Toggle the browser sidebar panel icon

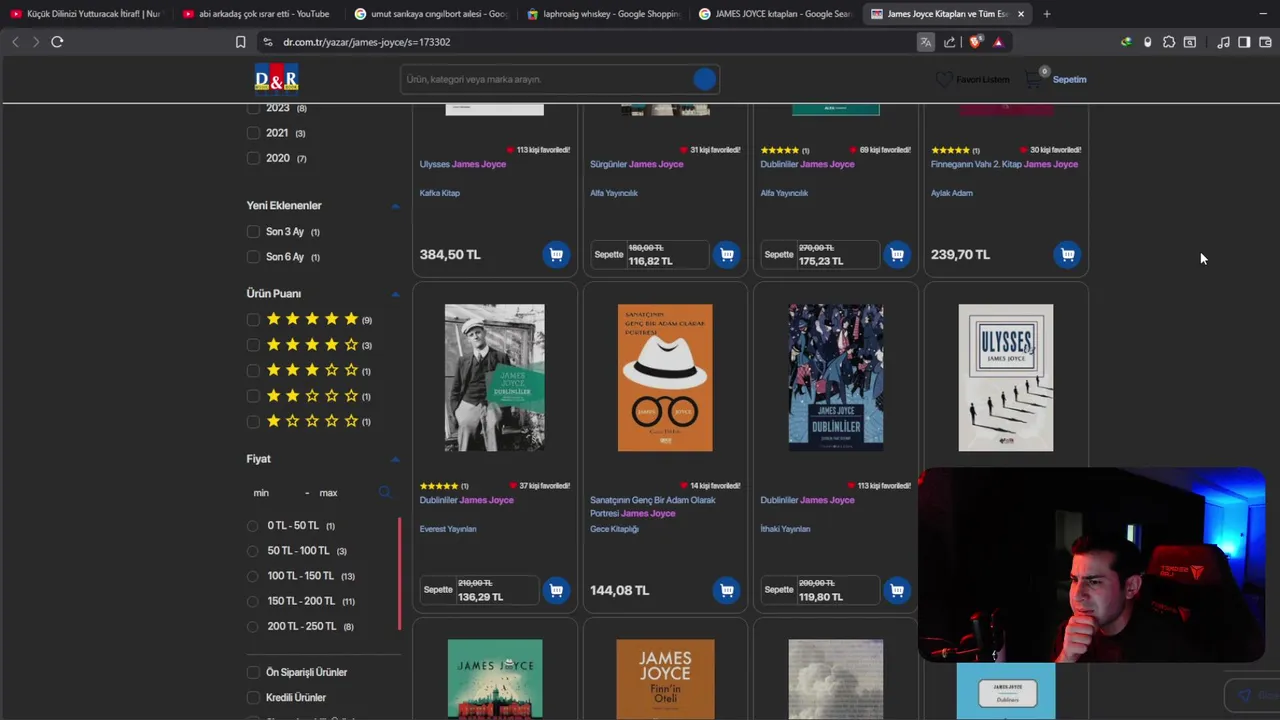pos(1244,42)
